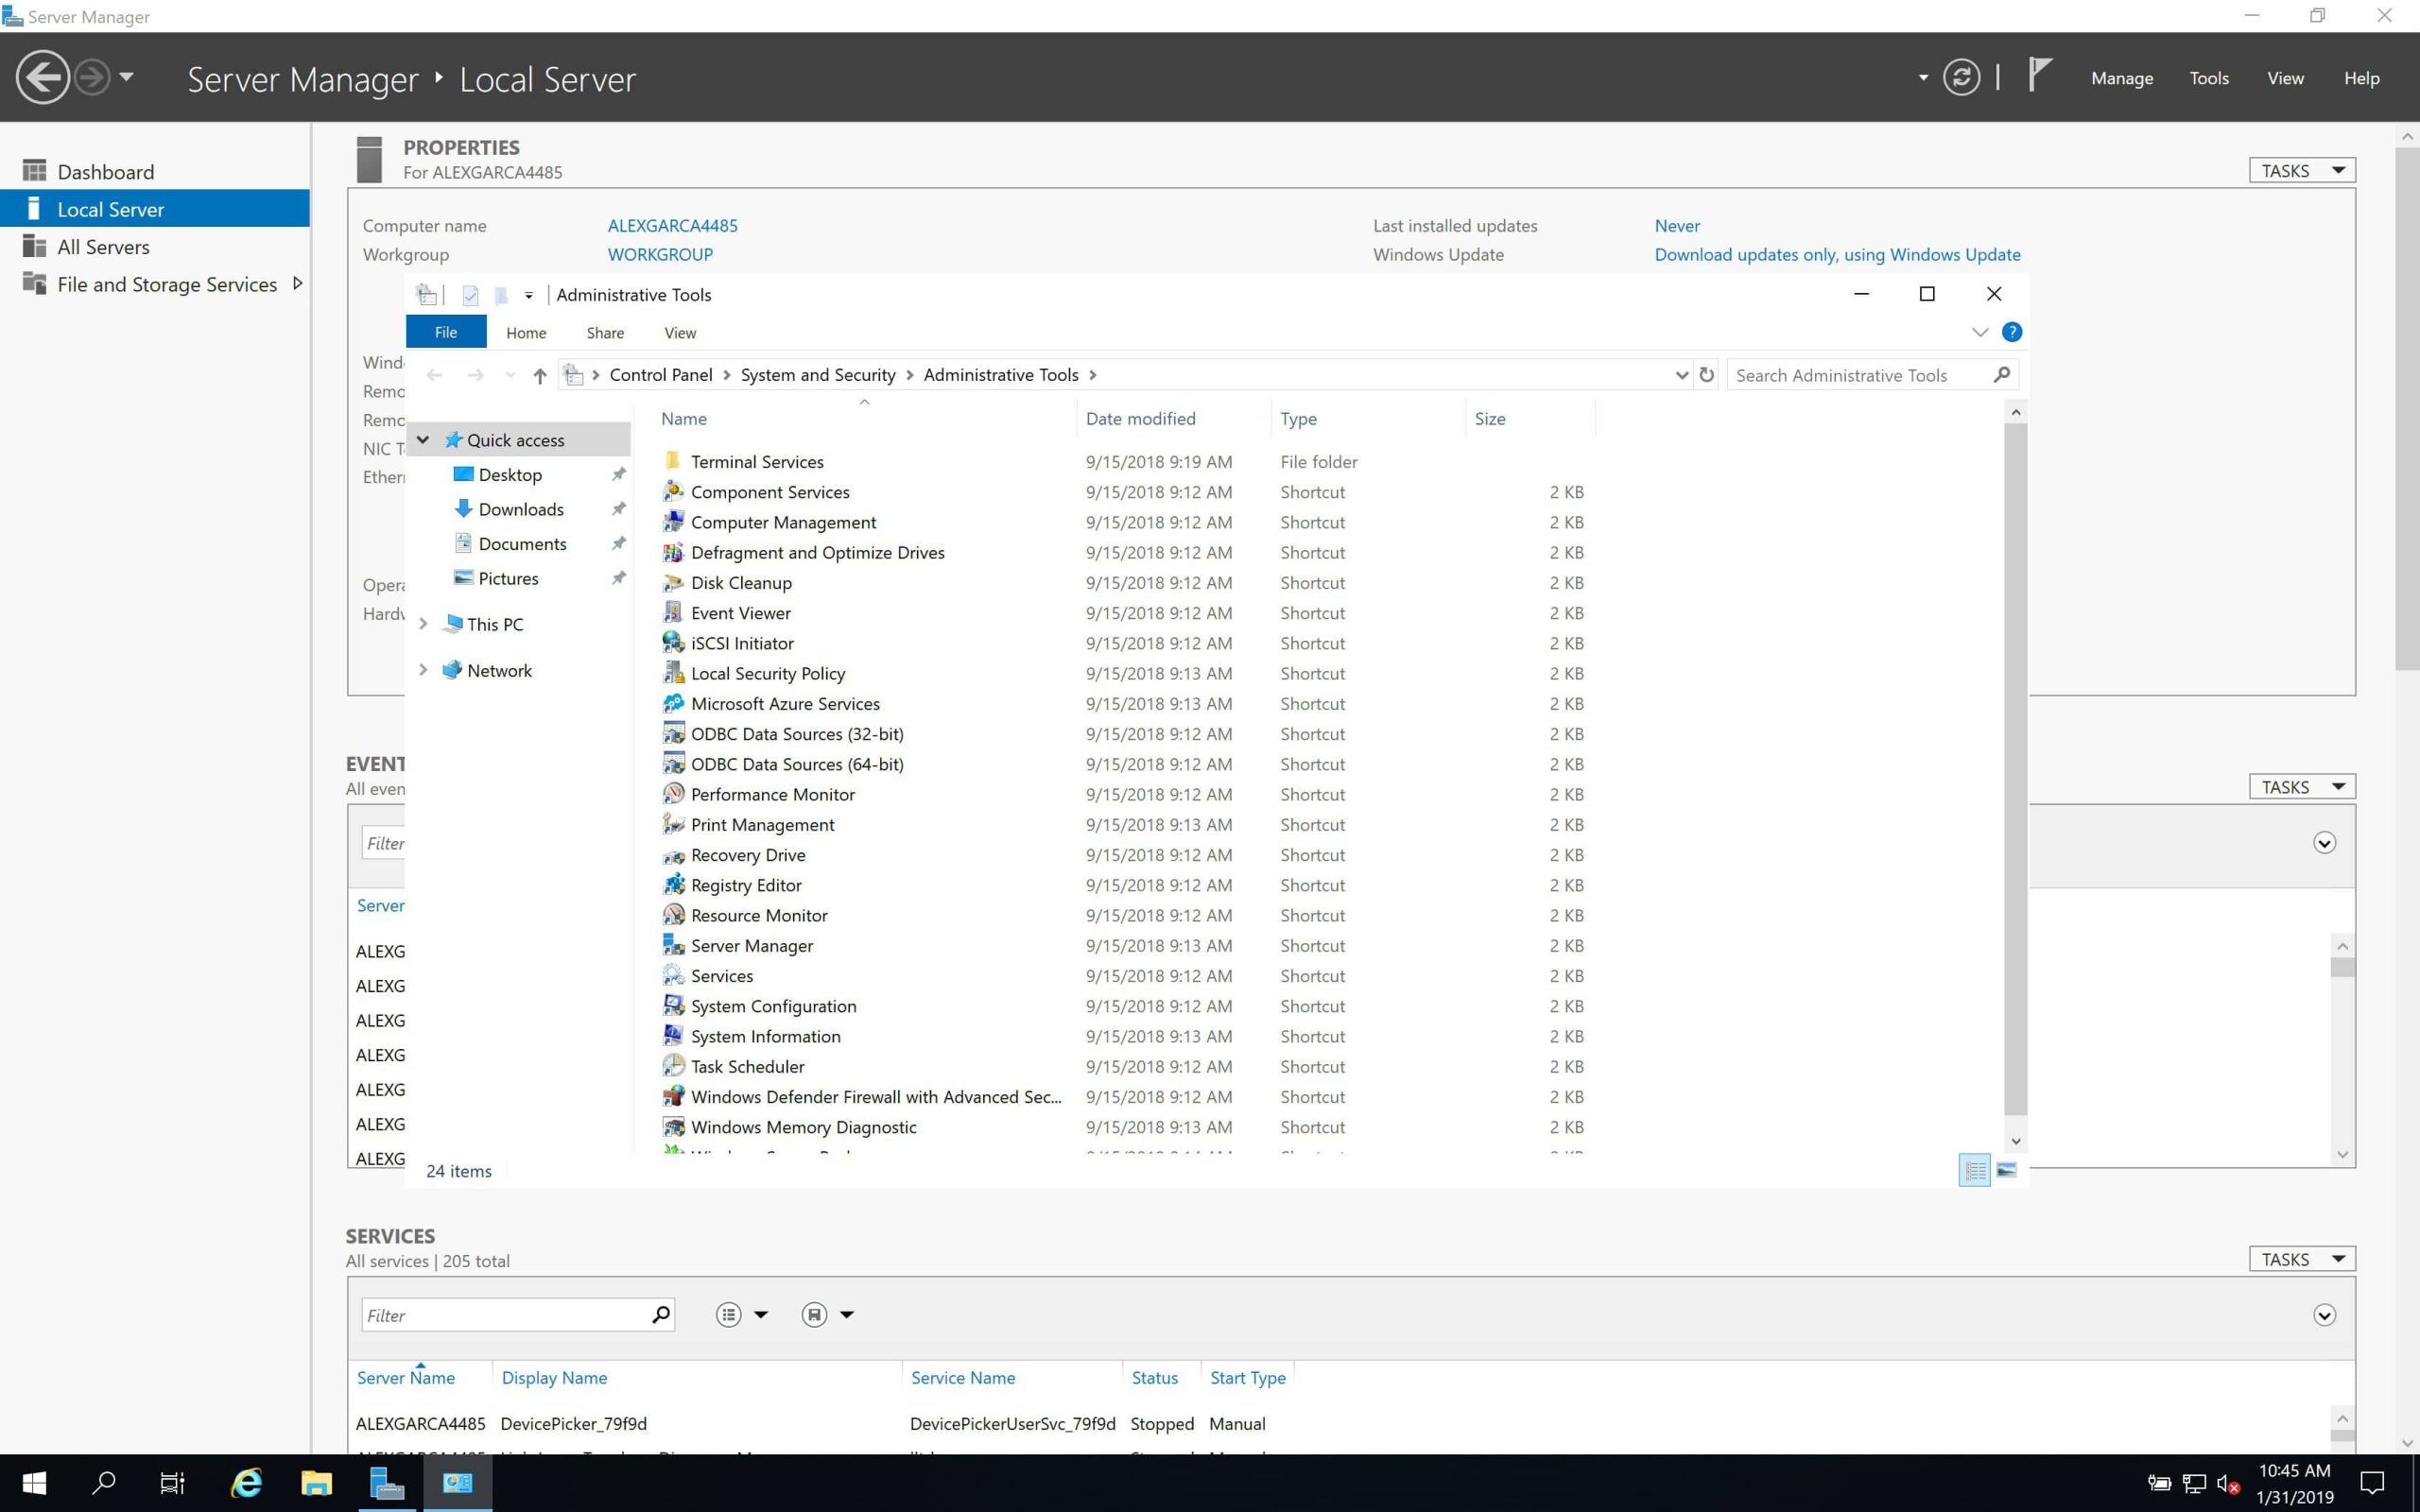Click the Properties checkmark in quick access toolbar
The height and width of the screenshot is (1512, 2420).
[470, 295]
